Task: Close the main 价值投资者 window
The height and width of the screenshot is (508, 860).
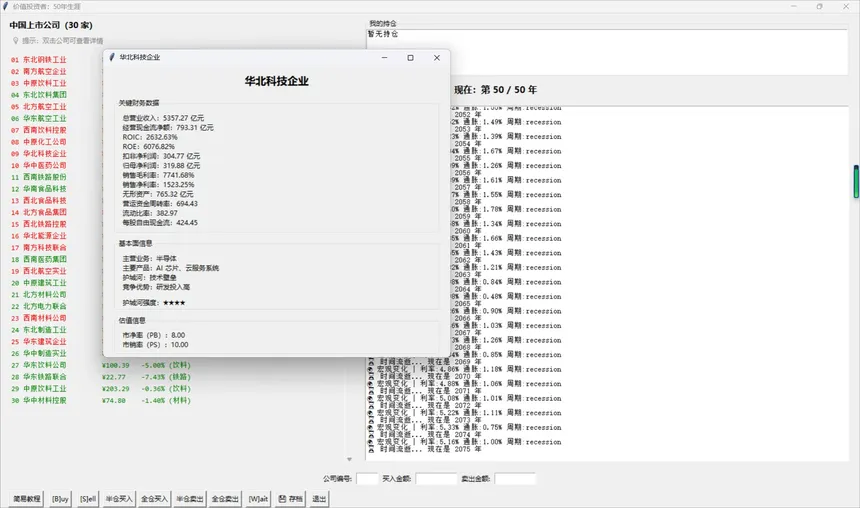Action: [x=846, y=7]
